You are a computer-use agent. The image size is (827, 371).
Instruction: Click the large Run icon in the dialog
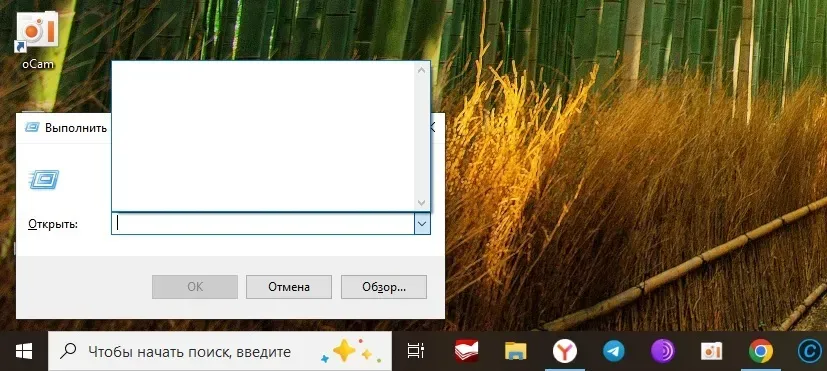tap(44, 179)
